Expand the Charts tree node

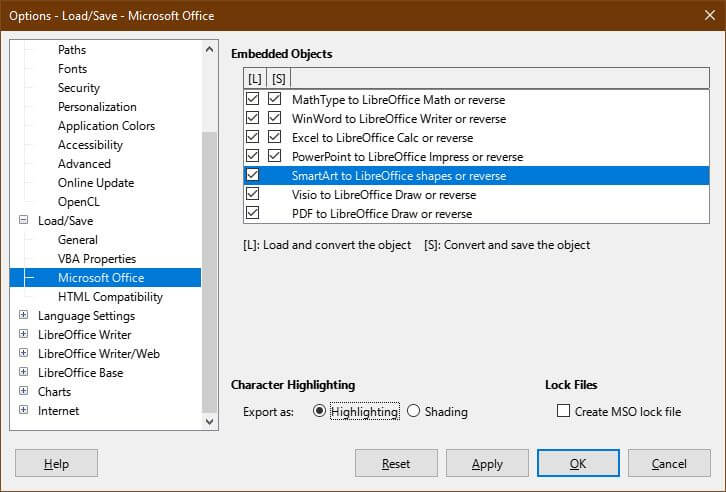pos(24,392)
